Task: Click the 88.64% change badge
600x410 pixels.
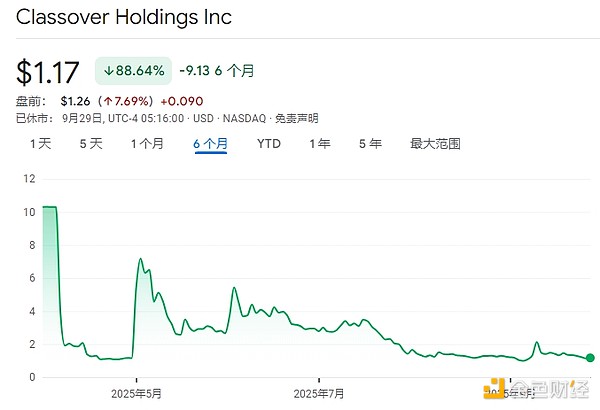Action: (134, 71)
